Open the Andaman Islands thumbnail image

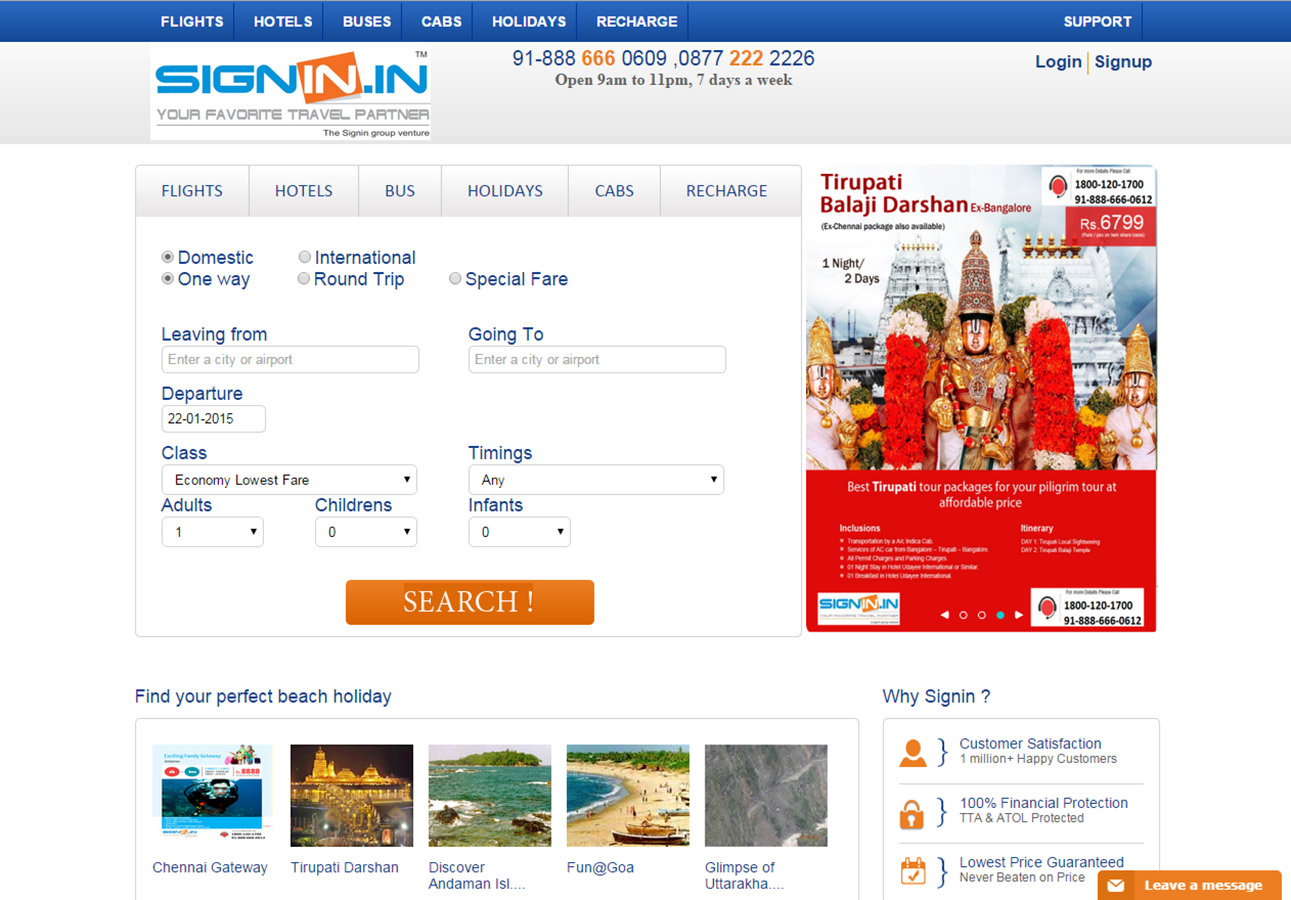(x=490, y=795)
